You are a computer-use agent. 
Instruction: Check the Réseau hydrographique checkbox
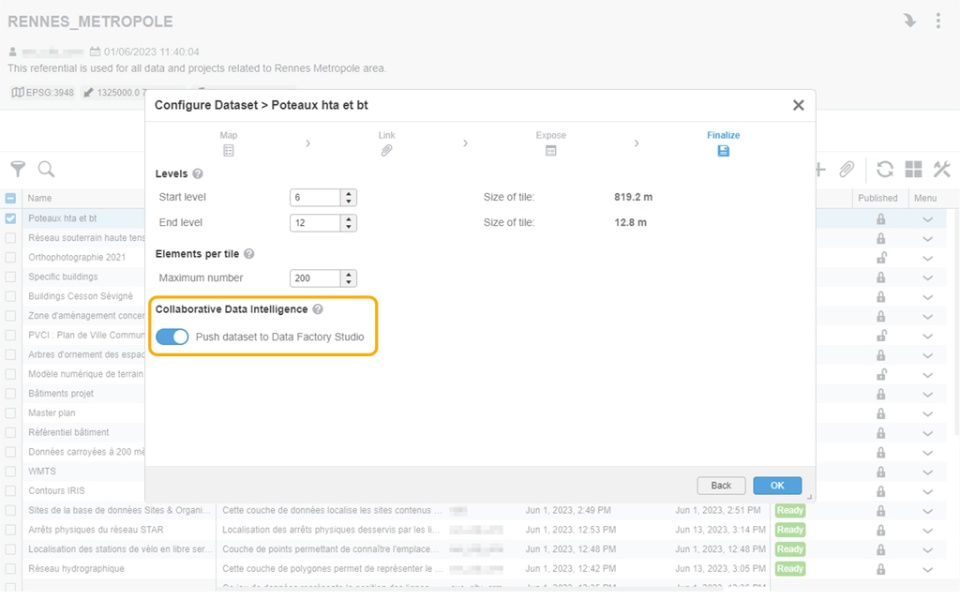tap(10, 569)
